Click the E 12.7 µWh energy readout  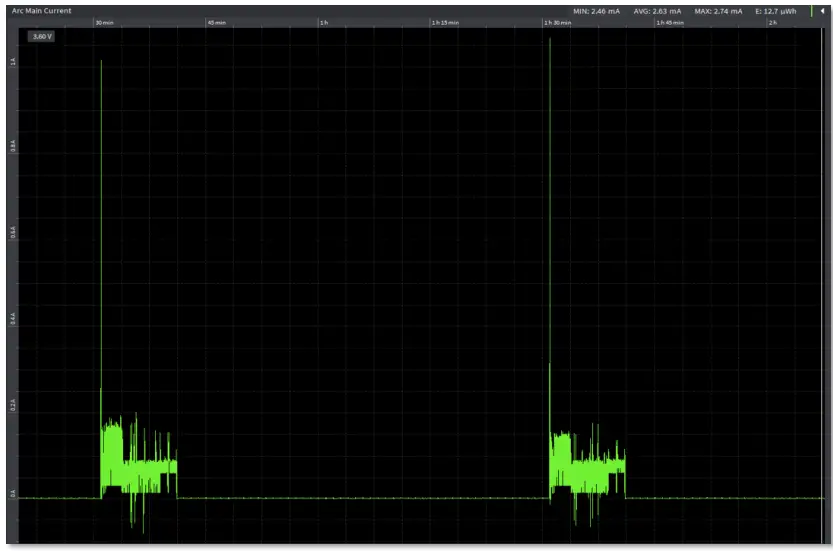pyautogui.click(x=776, y=11)
